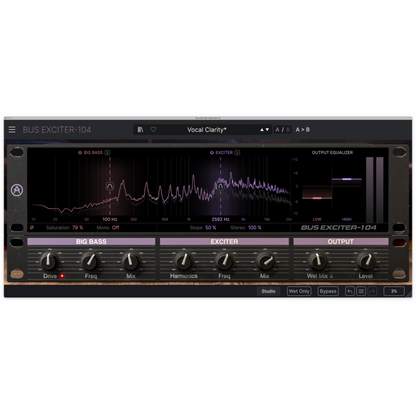416x416 pixels.
Task: Open the edit history list icon
Action: point(361,291)
